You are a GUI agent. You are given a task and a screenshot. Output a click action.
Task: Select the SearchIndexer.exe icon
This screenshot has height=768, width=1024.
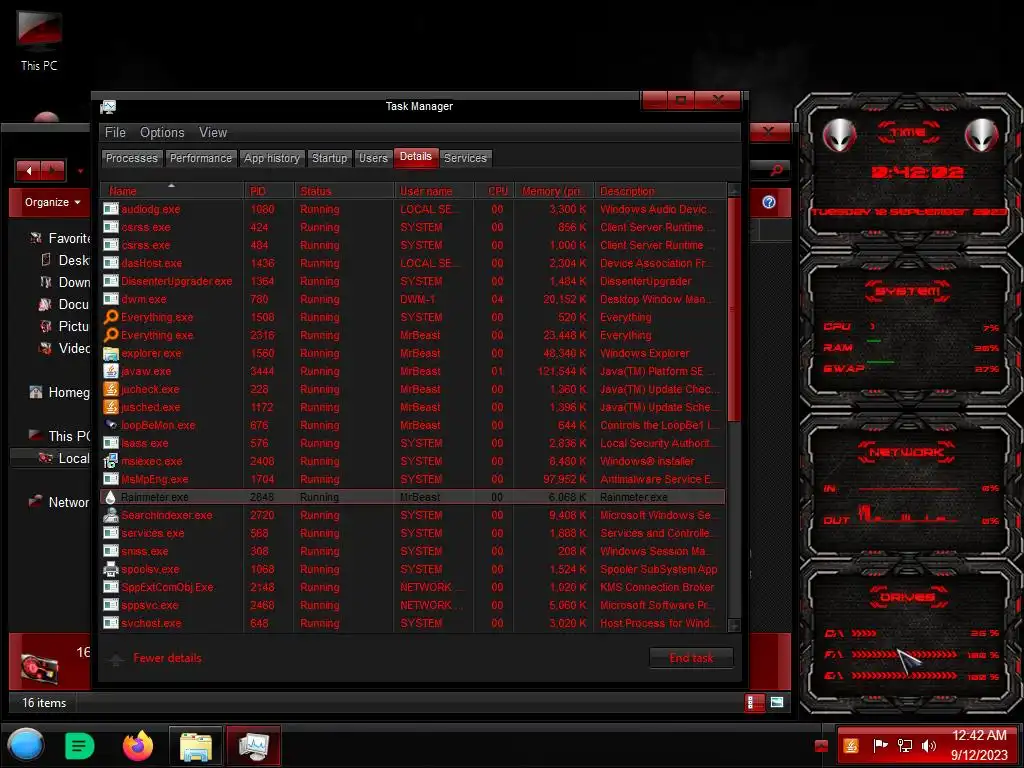click(x=111, y=515)
